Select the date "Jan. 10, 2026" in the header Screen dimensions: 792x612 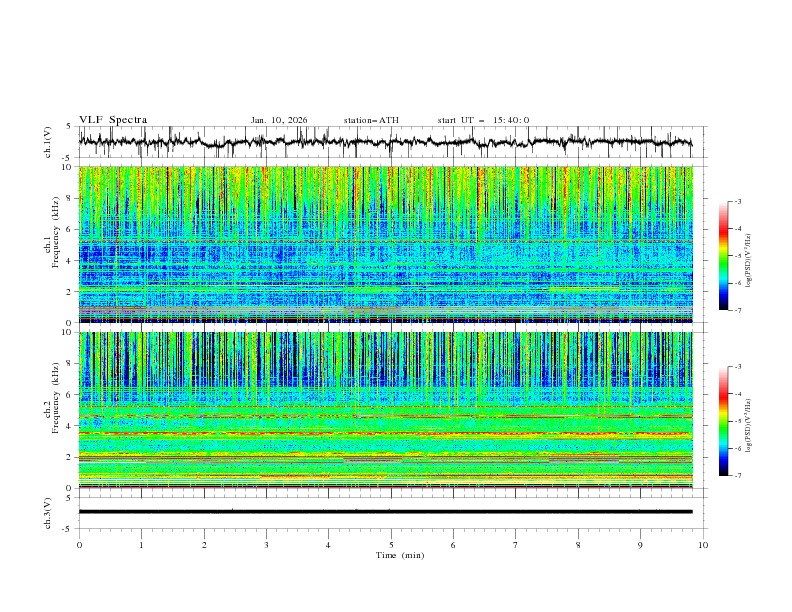(279, 120)
